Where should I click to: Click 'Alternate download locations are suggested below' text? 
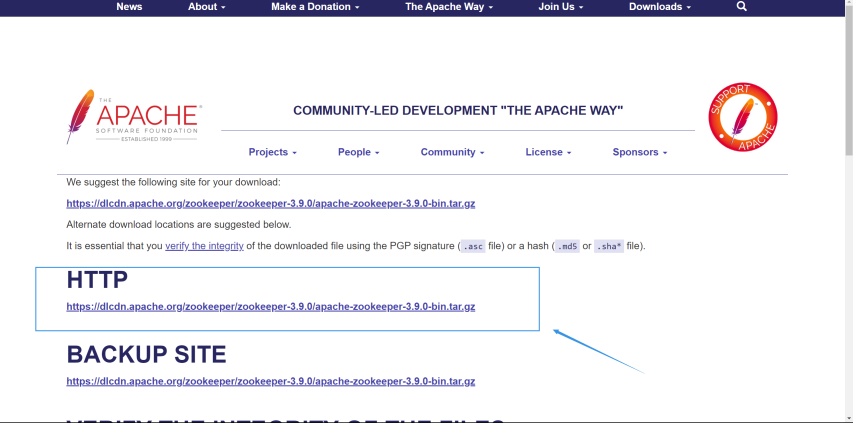[x=179, y=225]
